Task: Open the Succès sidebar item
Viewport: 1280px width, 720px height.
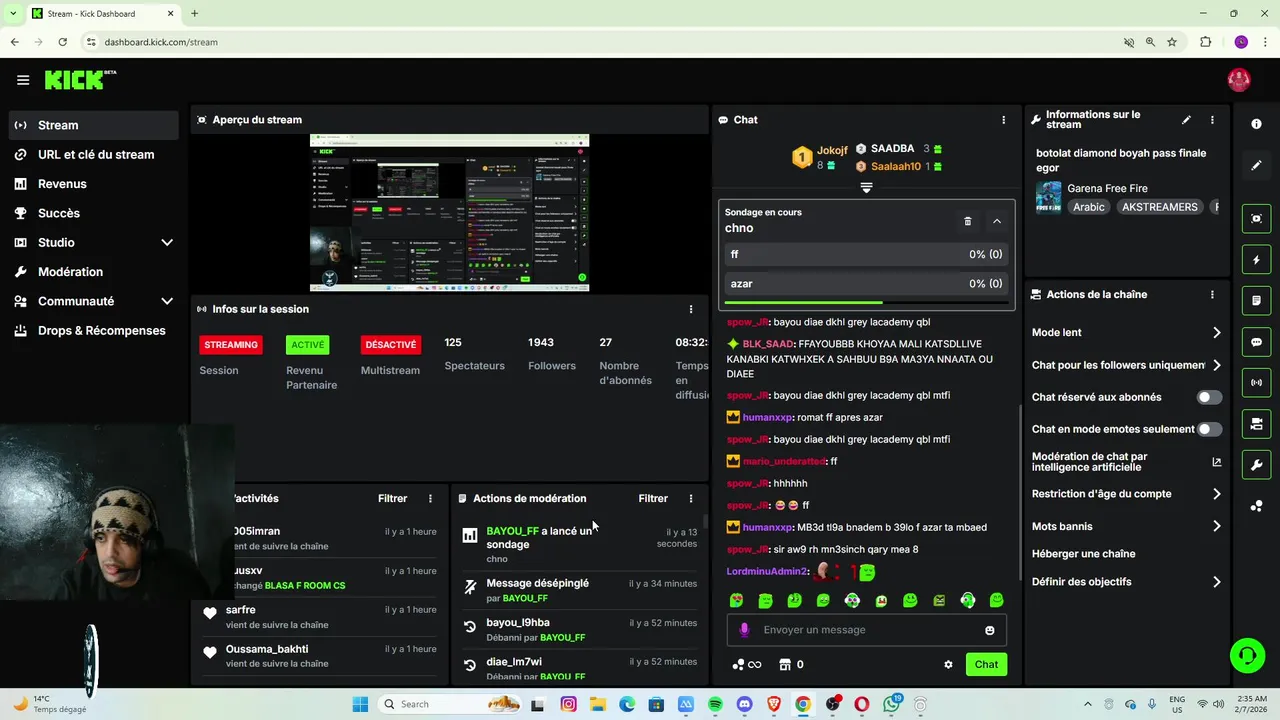Action: 95,213
